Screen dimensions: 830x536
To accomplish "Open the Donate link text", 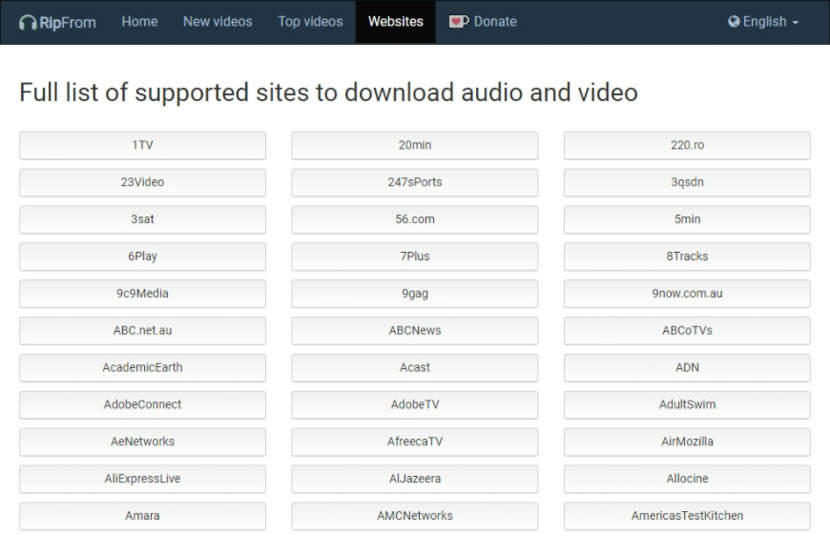I will click(x=495, y=22).
